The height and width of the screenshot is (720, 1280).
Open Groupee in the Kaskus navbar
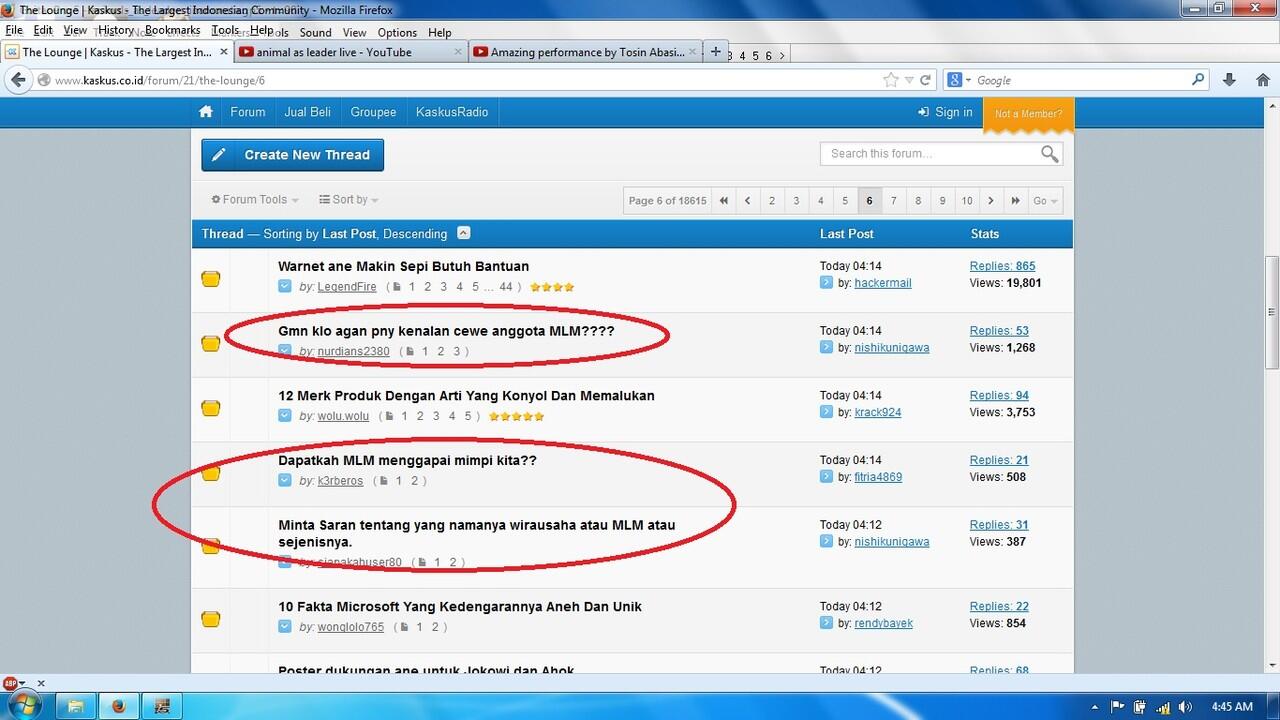(x=373, y=112)
